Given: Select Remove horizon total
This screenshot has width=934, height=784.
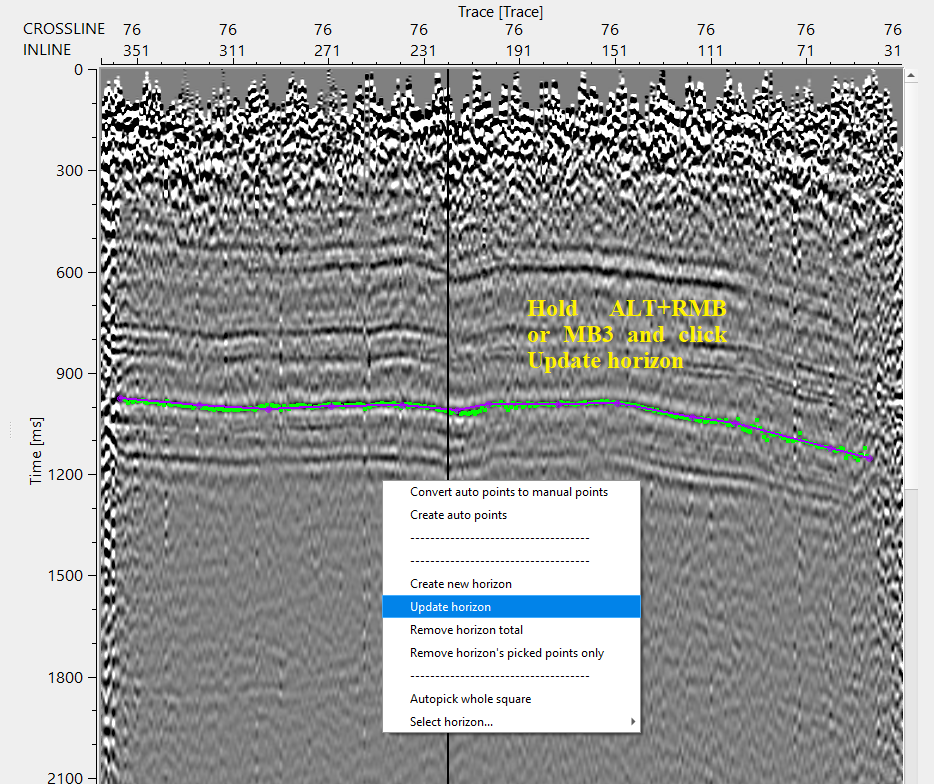Looking at the screenshot, I should [466, 630].
